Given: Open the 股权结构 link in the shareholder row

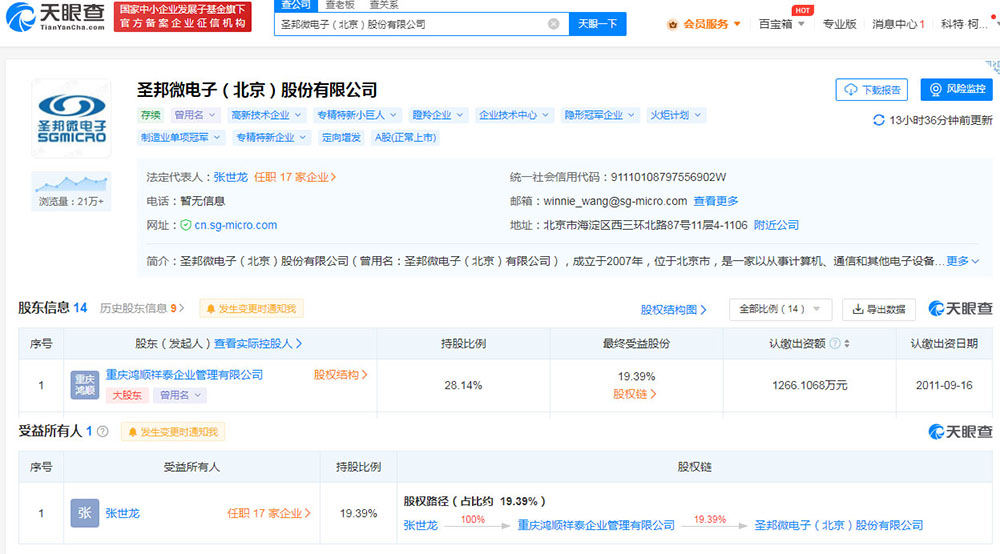Looking at the screenshot, I should click(x=341, y=375).
